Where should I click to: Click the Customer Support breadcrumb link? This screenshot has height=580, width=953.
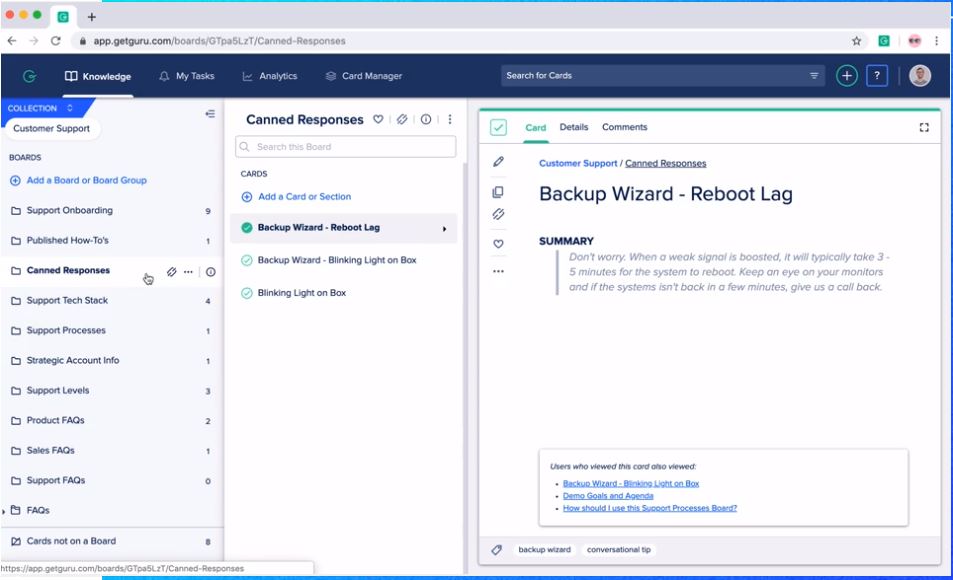pyautogui.click(x=578, y=163)
